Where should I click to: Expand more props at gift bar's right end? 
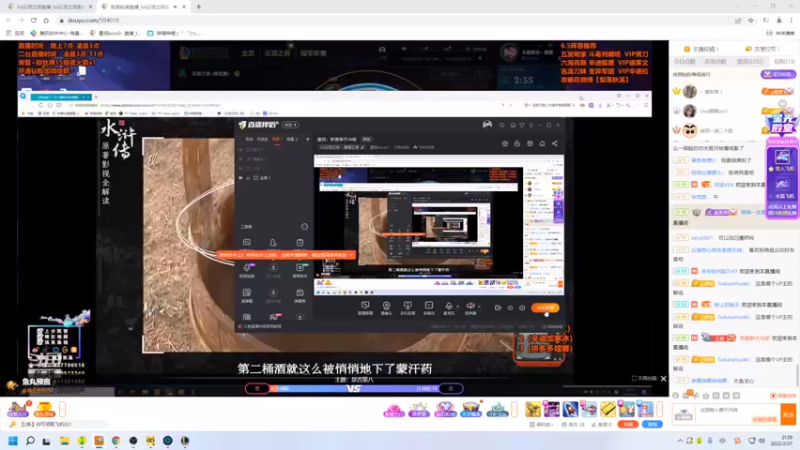(660, 409)
